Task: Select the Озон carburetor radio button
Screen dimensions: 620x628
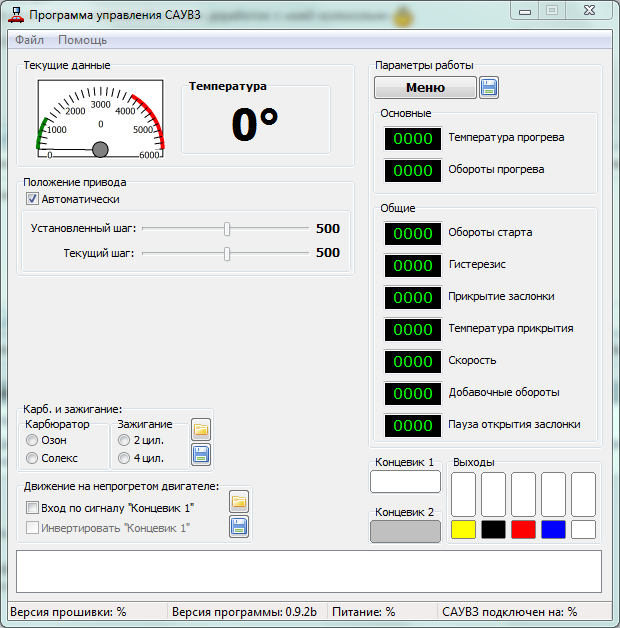Action: (x=32, y=440)
